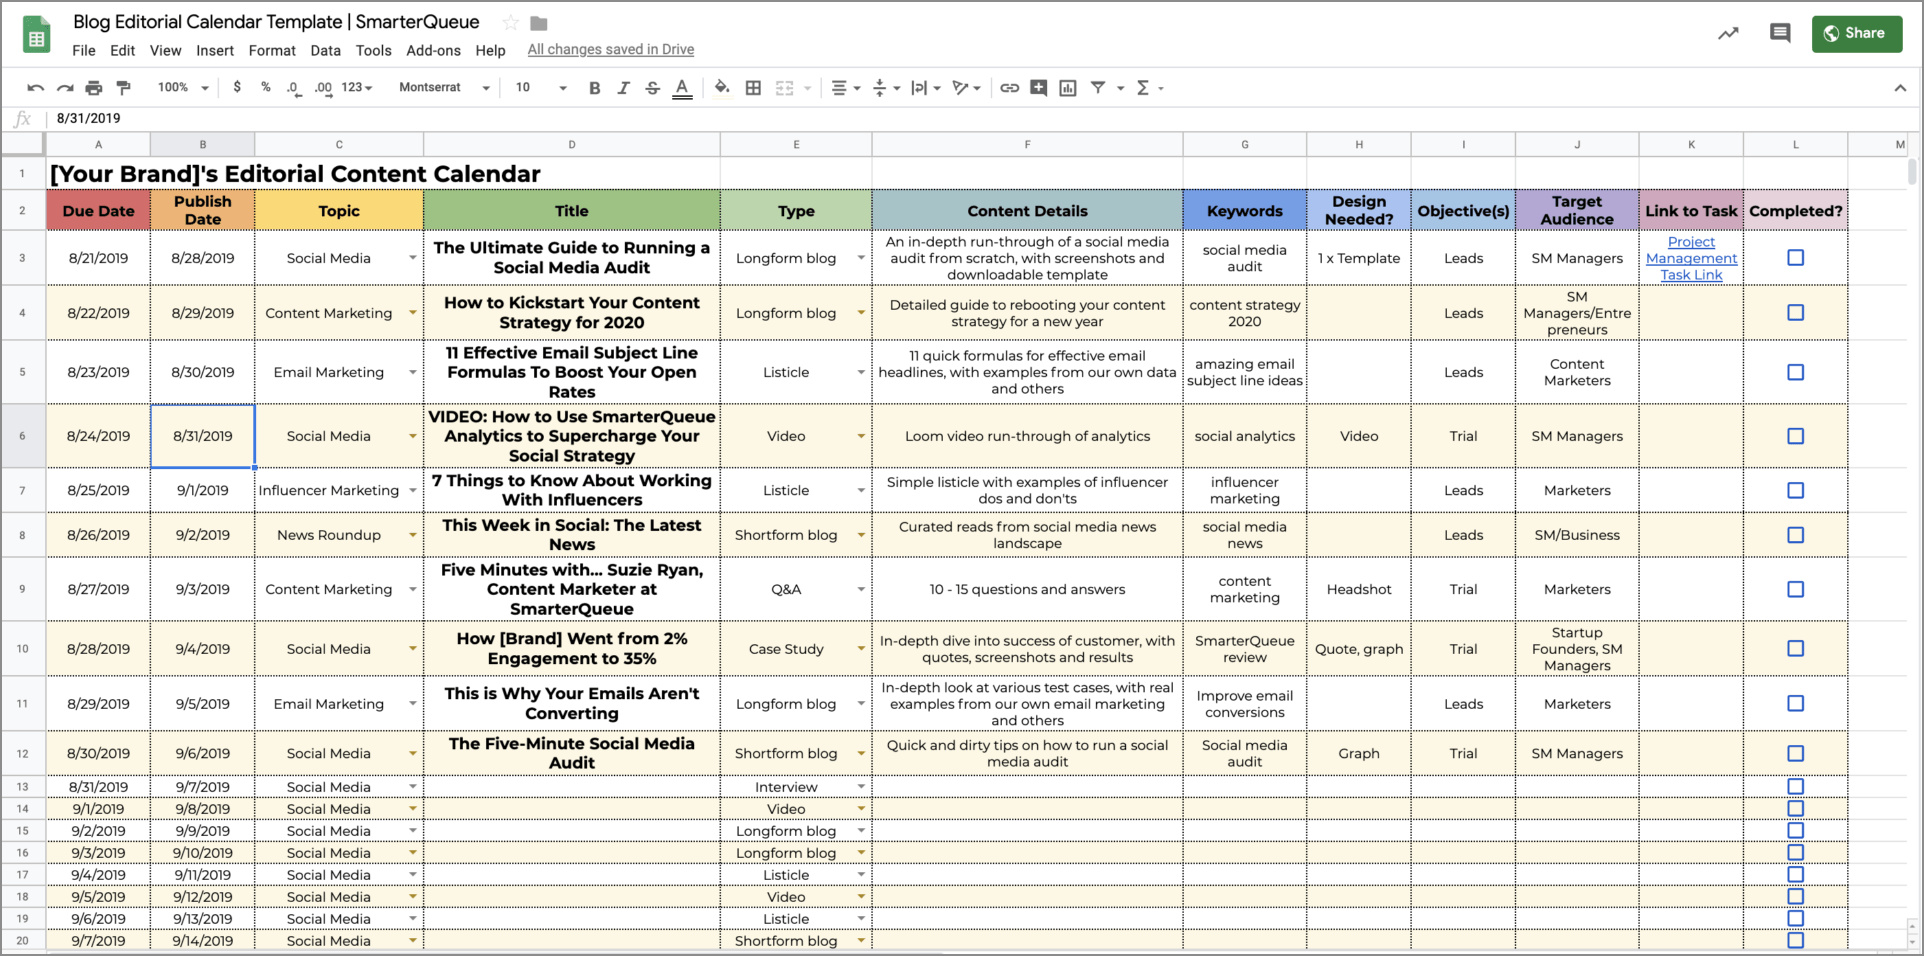Follow the Project Management Task Link
The image size is (1924, 956).
coord(1691,258)
